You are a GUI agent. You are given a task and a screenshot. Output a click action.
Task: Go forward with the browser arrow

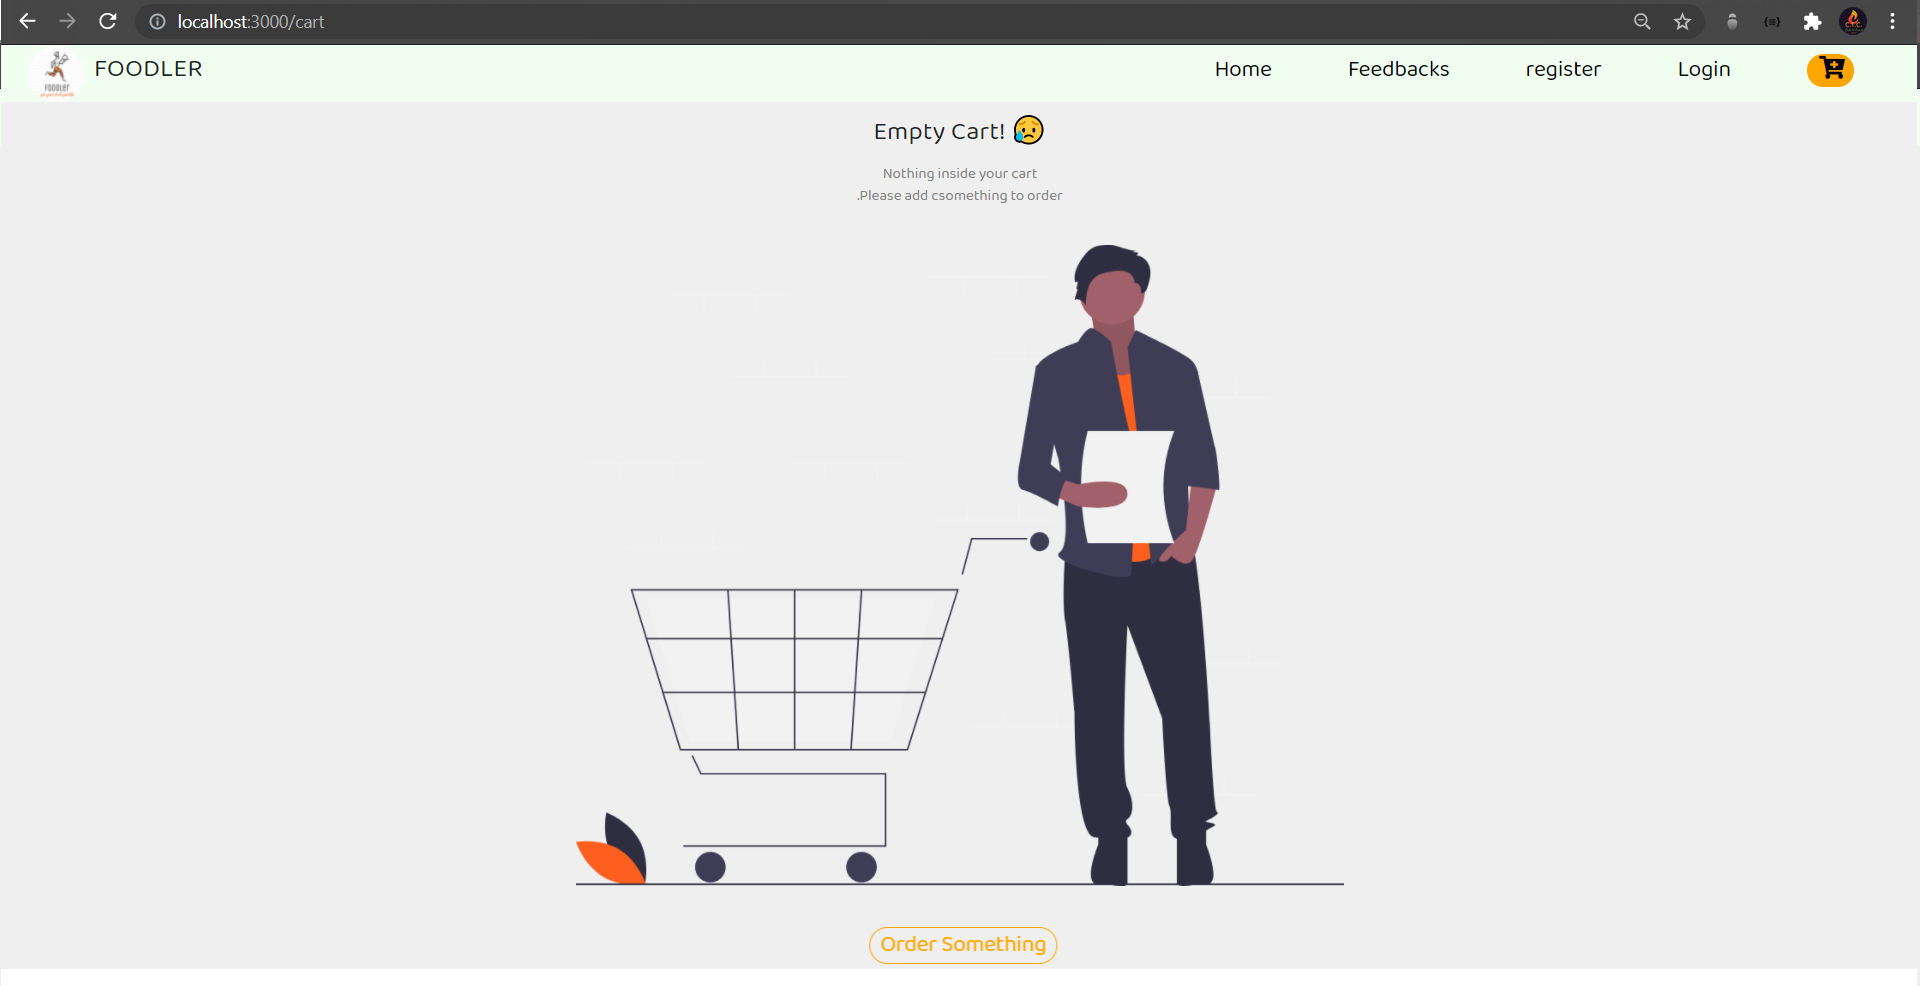67,21
